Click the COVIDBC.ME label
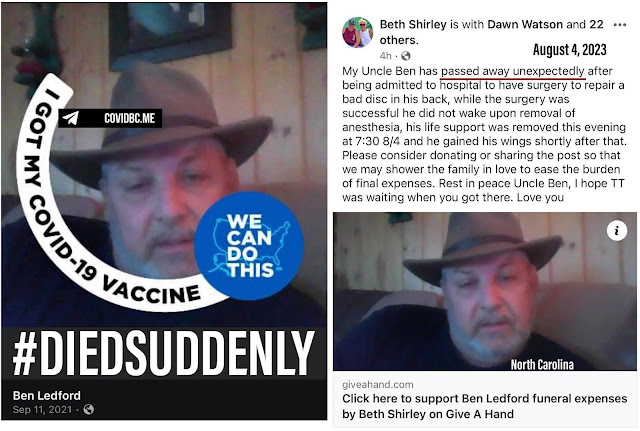Image resolution: width=640 pixels, height=431 pixels. coord(129,118)
